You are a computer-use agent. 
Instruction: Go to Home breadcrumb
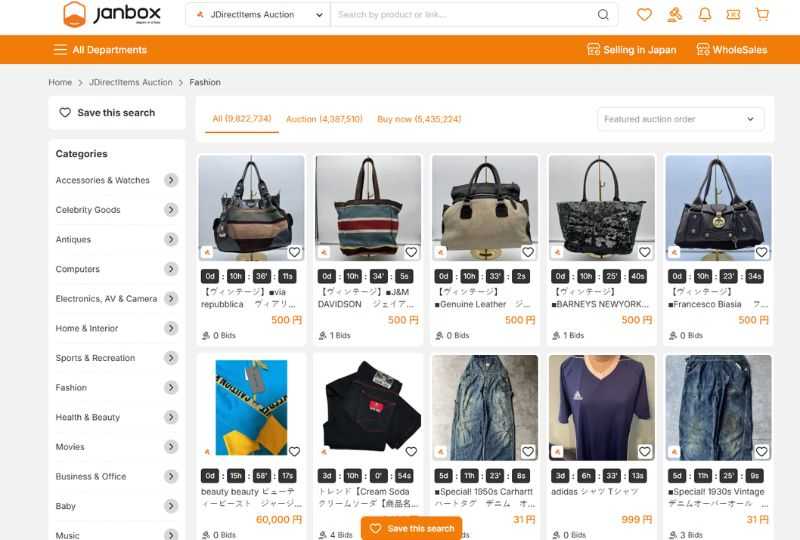[x=60, y=82]
